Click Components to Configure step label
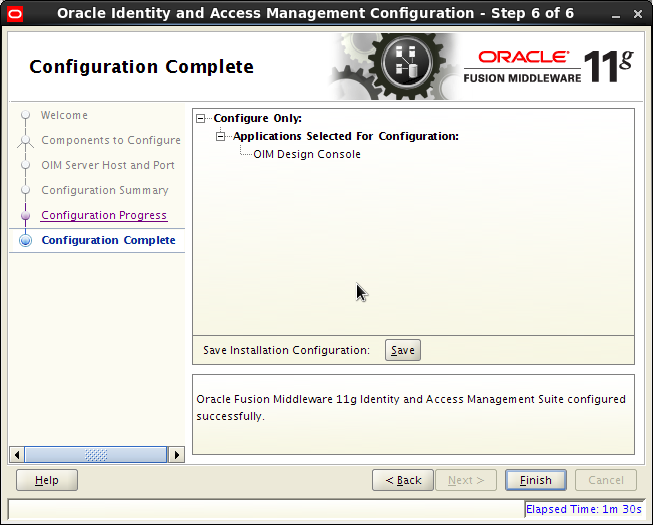The height and width of the screenshot is (525, 653). (111, 140)
